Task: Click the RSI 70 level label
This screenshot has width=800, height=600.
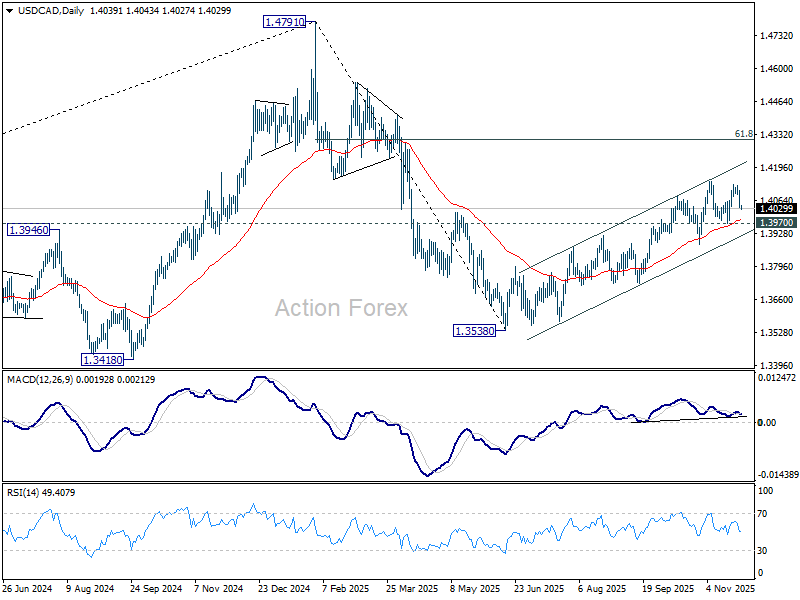Action: point(762,514)
